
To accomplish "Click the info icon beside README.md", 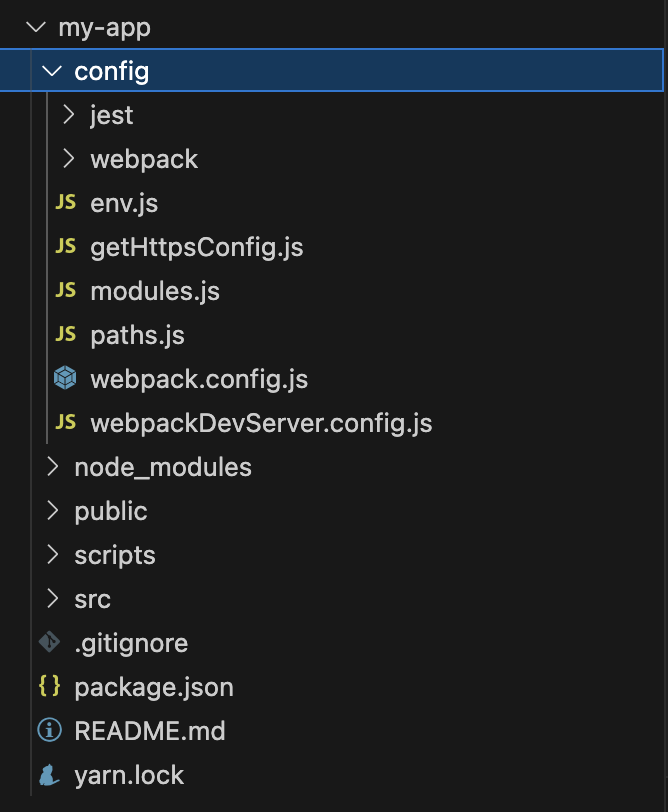I will coord(49,731).
